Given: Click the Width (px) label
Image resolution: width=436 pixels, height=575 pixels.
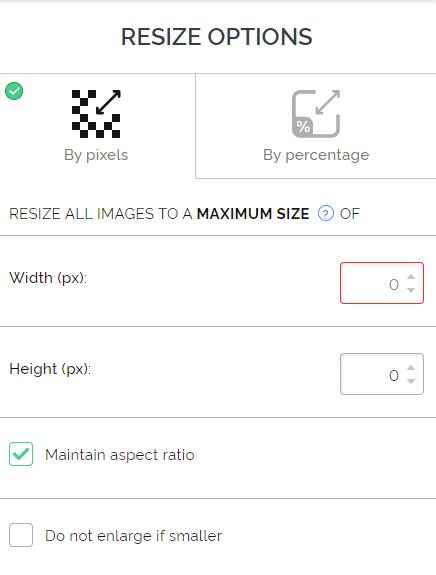Looking at the screenshot, I should 48,278.
